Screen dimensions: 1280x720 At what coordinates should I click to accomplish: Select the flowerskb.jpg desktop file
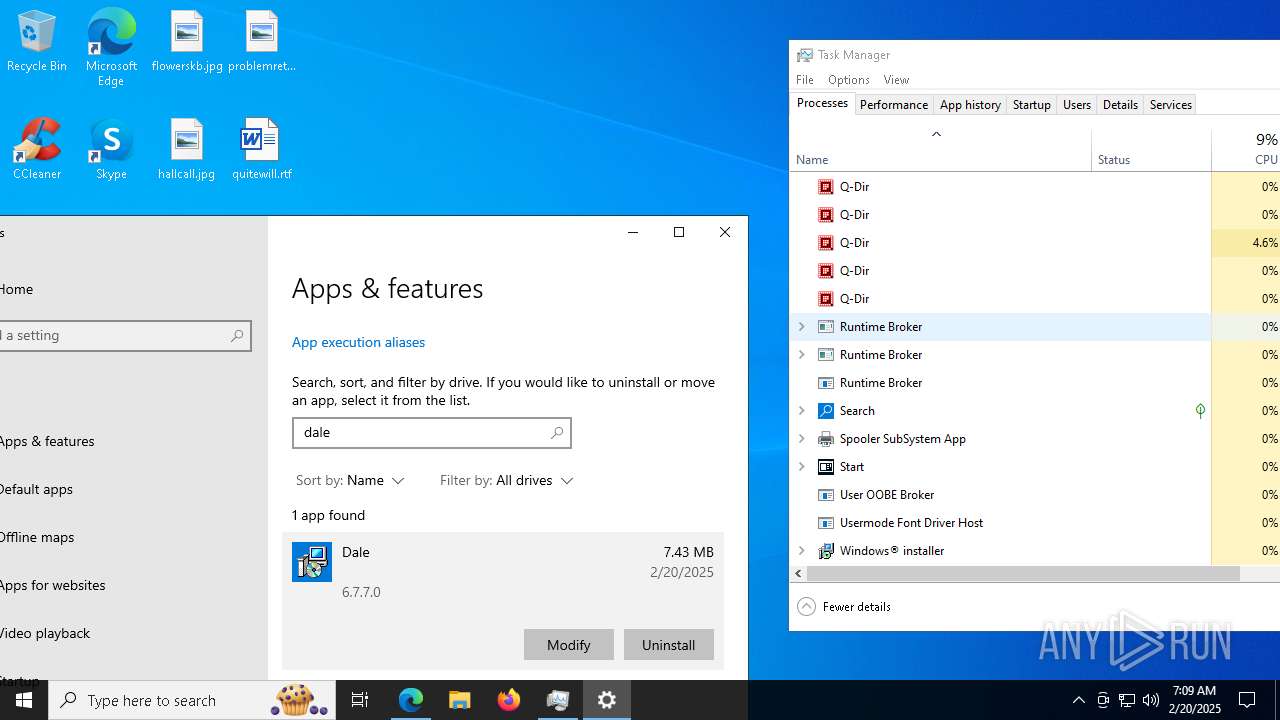[x=187, y=41]
